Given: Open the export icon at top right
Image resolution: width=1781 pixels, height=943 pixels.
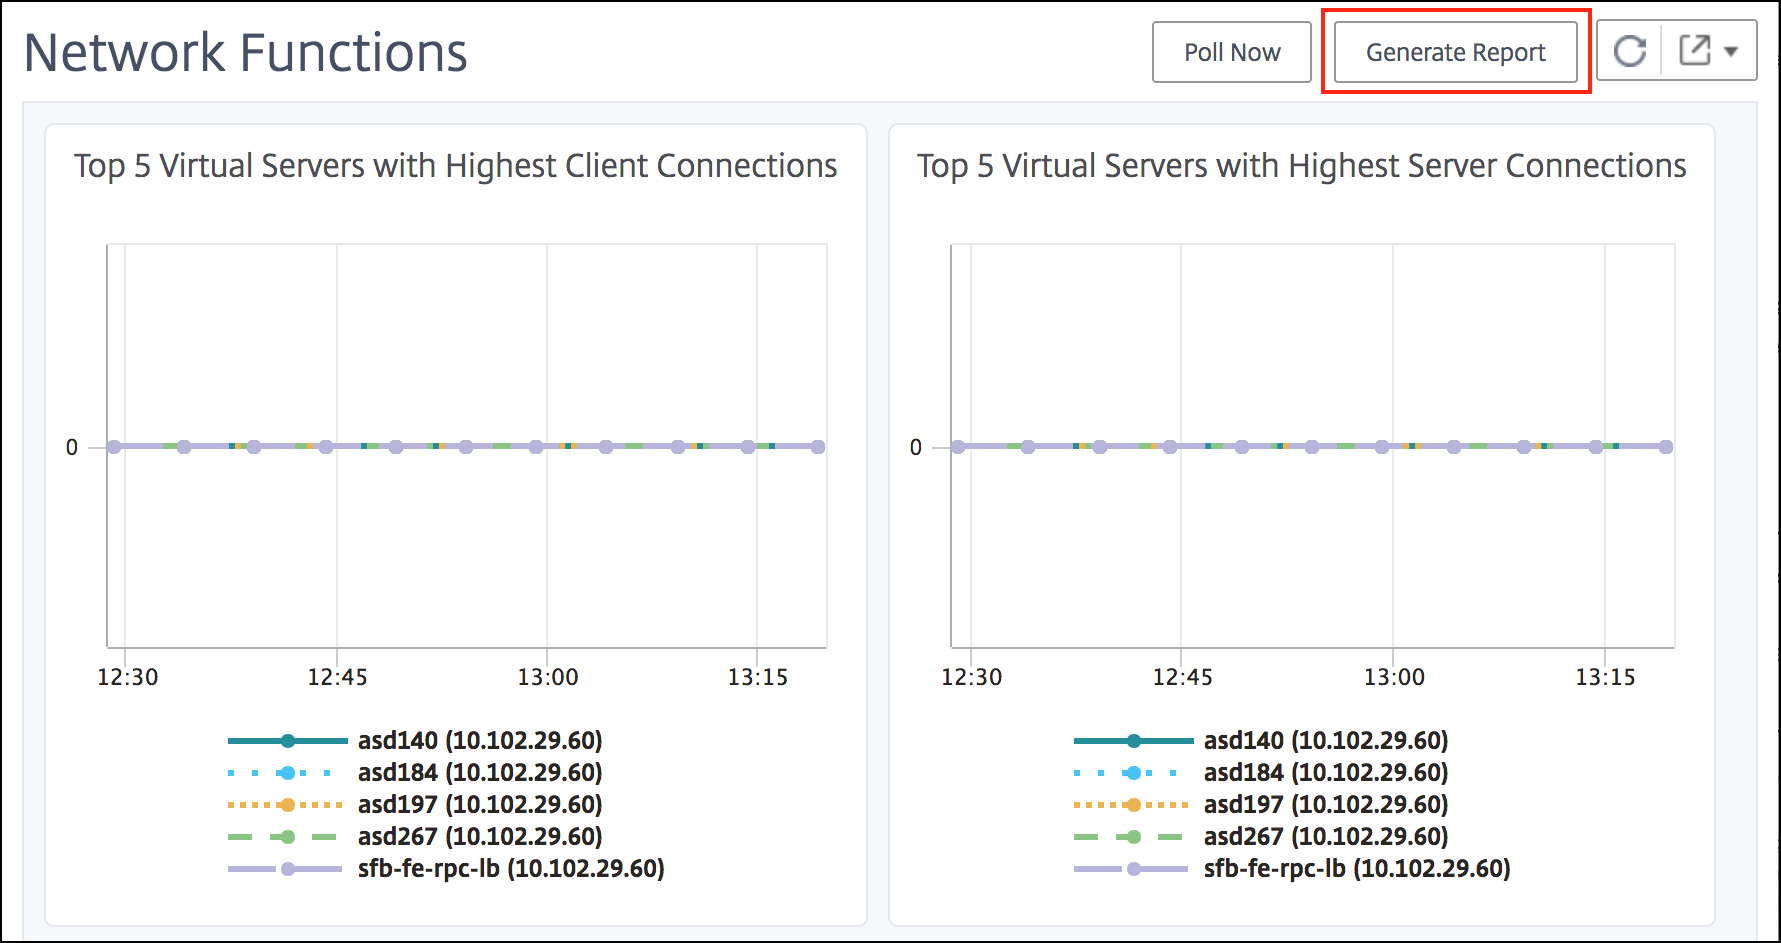Looking at the screenshot, I should pos(1694,50).
